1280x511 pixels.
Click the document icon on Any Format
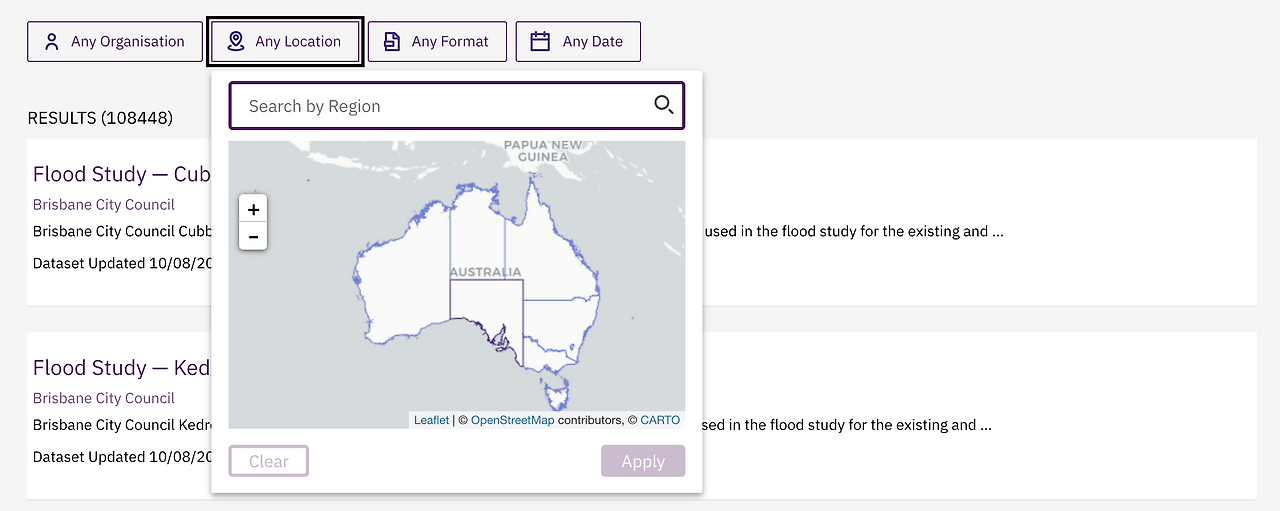coord(392,42)
